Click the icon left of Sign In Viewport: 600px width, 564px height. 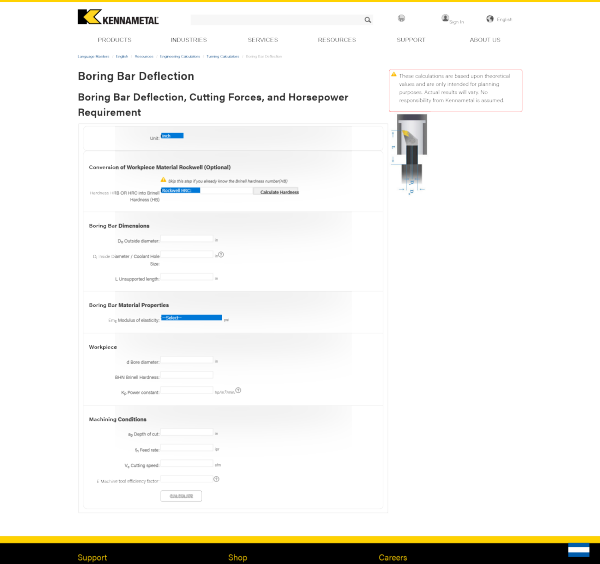(x=401, y=18)
